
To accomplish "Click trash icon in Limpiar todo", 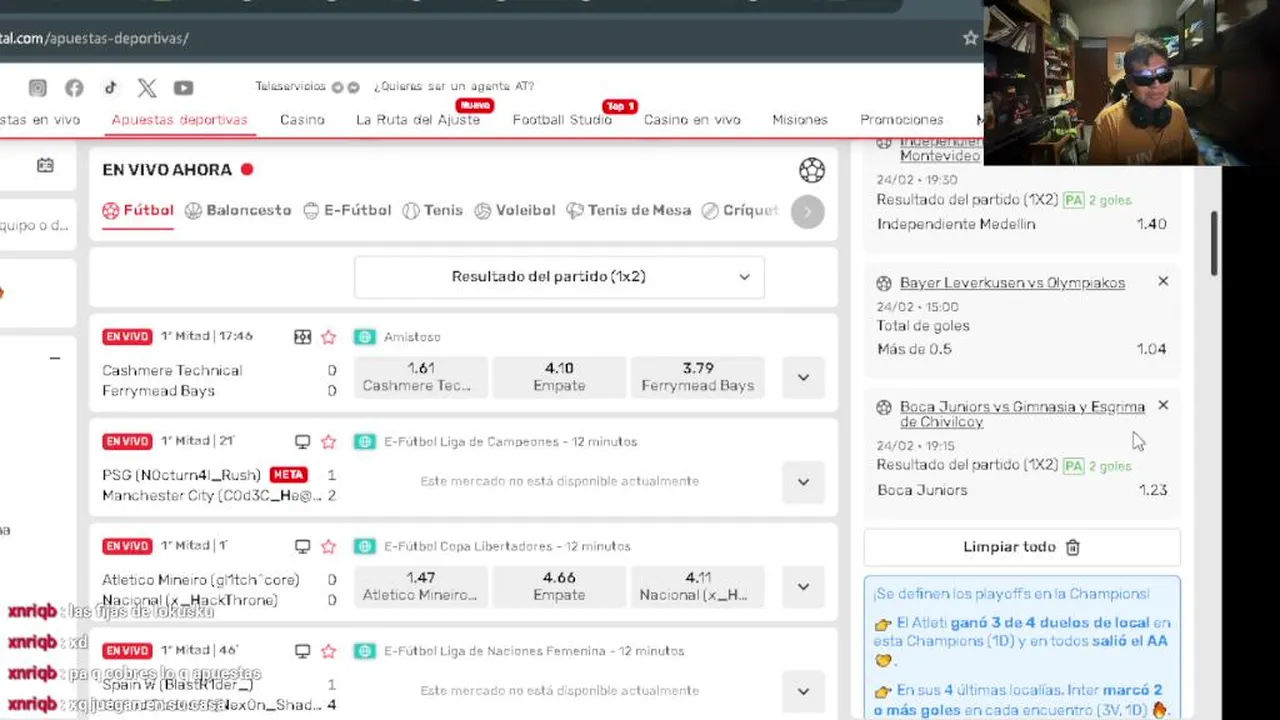I will [x=1073, y=547].
